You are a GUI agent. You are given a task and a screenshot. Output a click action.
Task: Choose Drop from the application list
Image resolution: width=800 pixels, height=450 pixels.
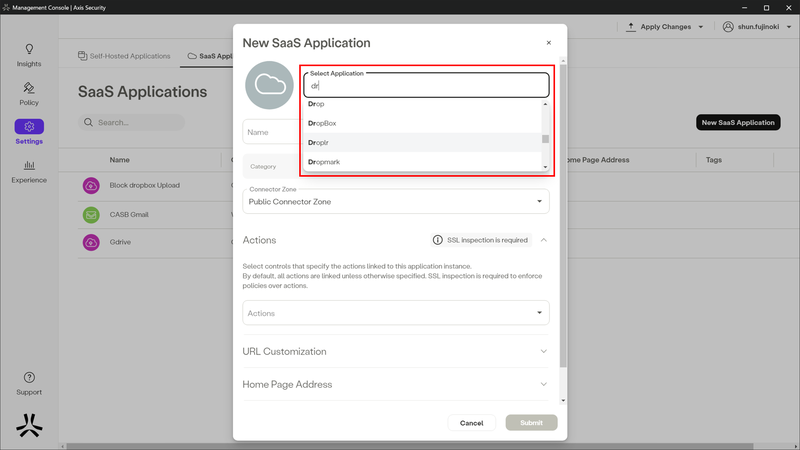tap(422, 104)
